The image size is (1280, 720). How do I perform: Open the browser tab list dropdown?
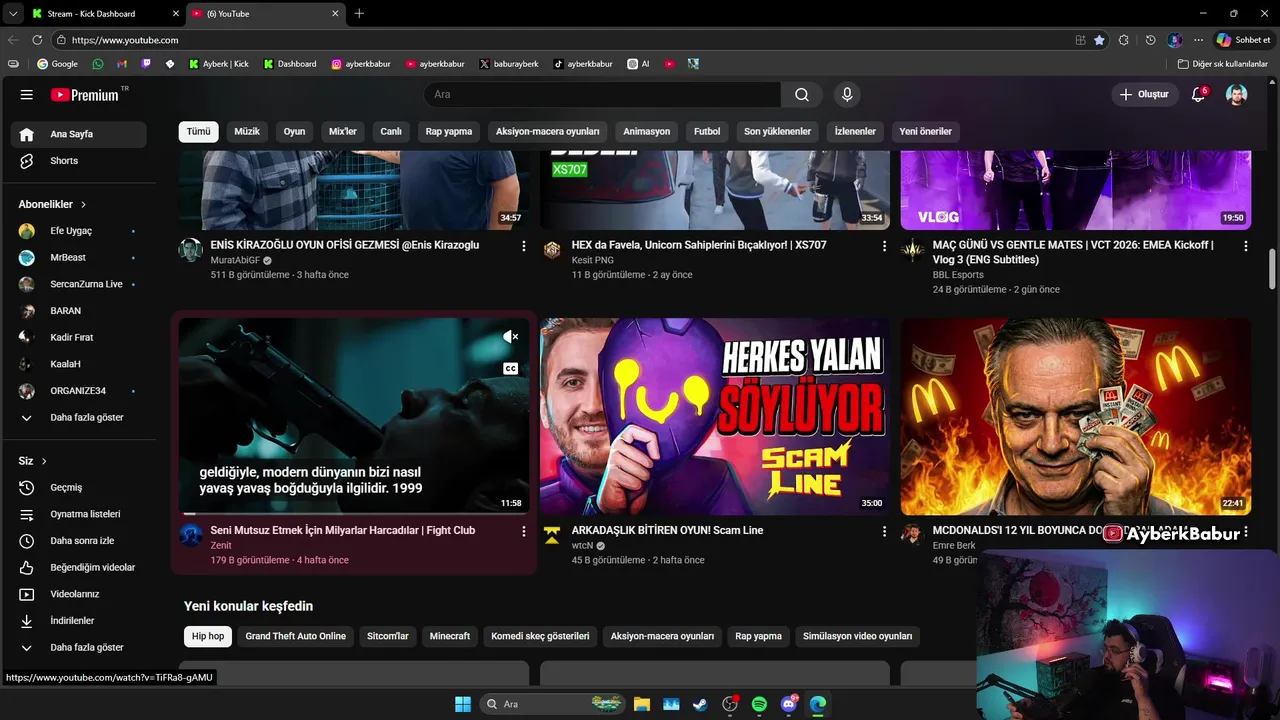pos(12,13)
